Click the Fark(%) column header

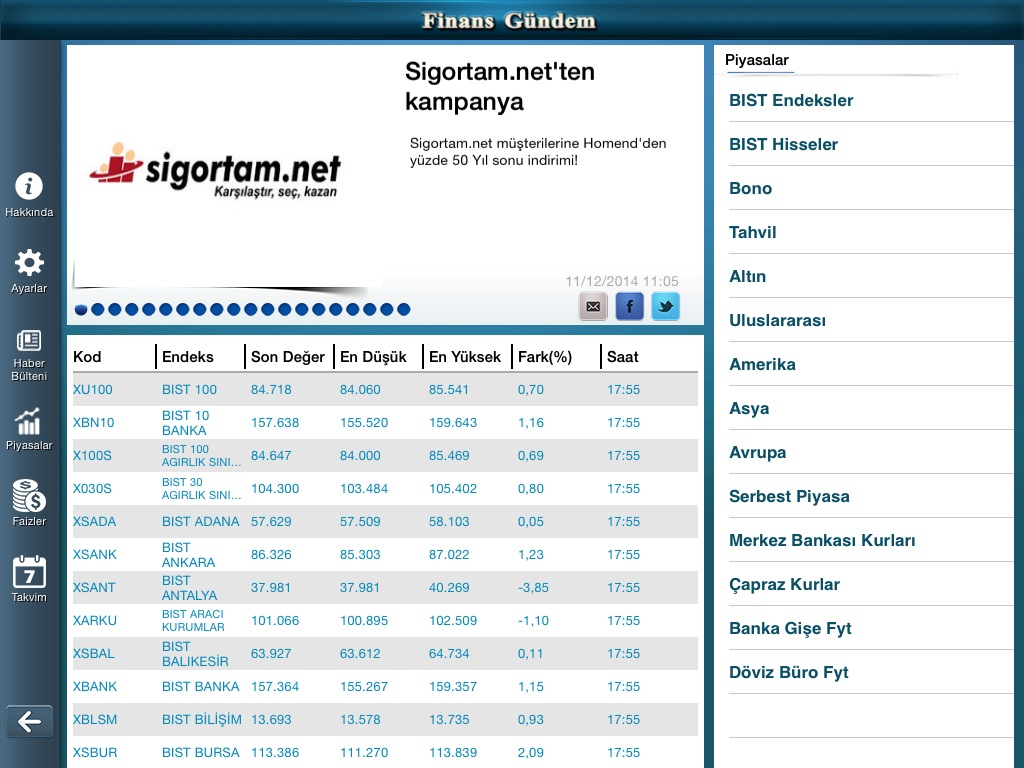[545, 357]
